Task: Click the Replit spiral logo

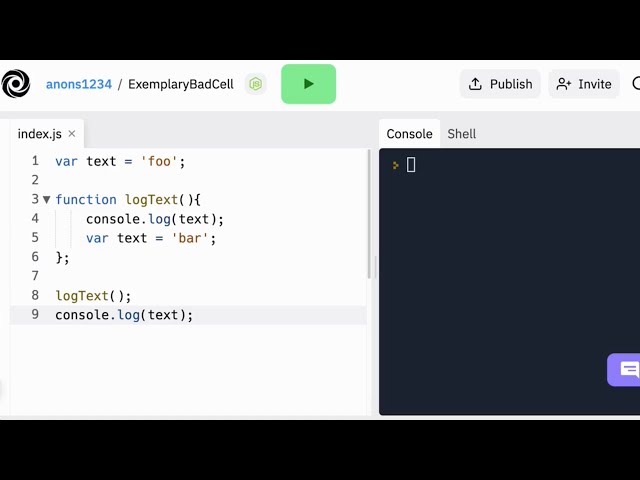Action: click(16, 84)
